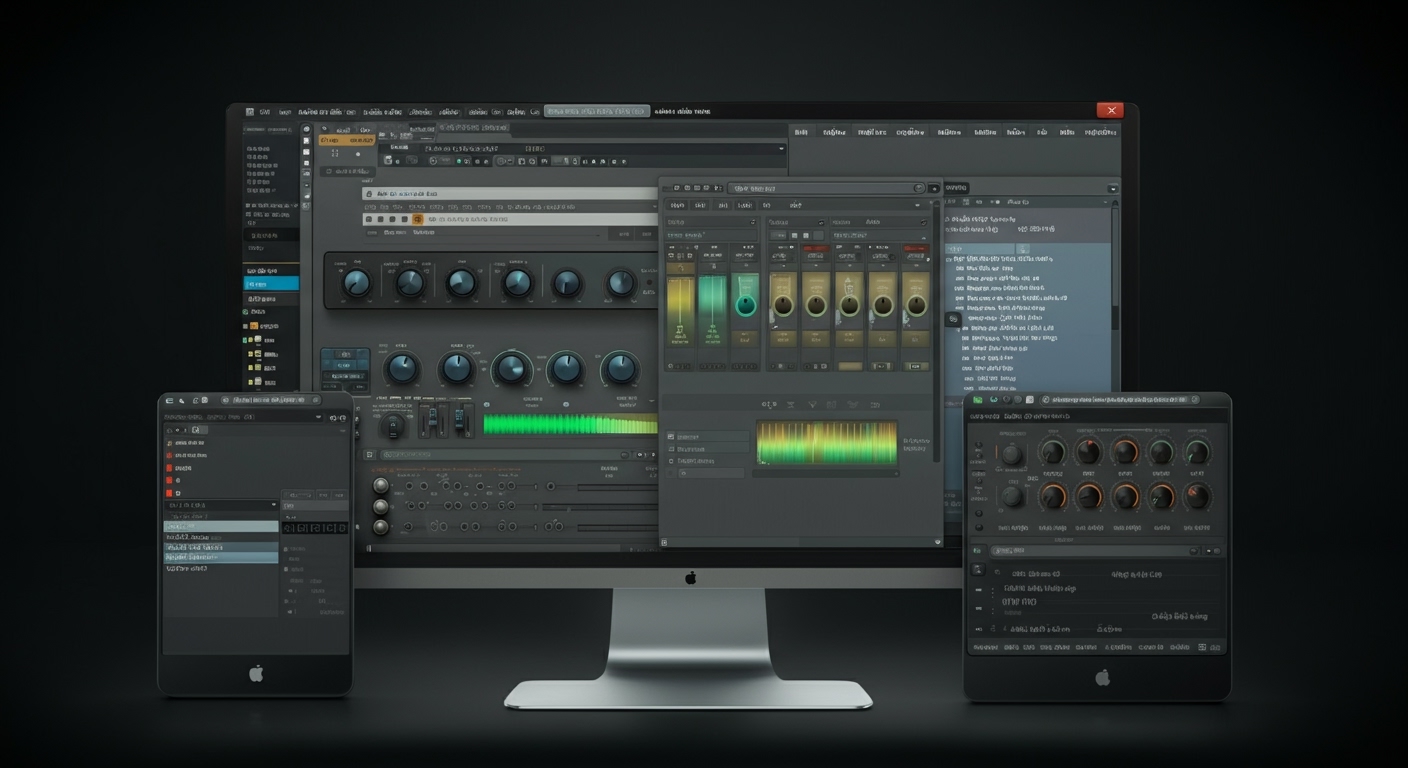The image size is (1408, 768).
Task: Click the green icon in the right tablet's title bar
Action: click(x=977, y=400)
